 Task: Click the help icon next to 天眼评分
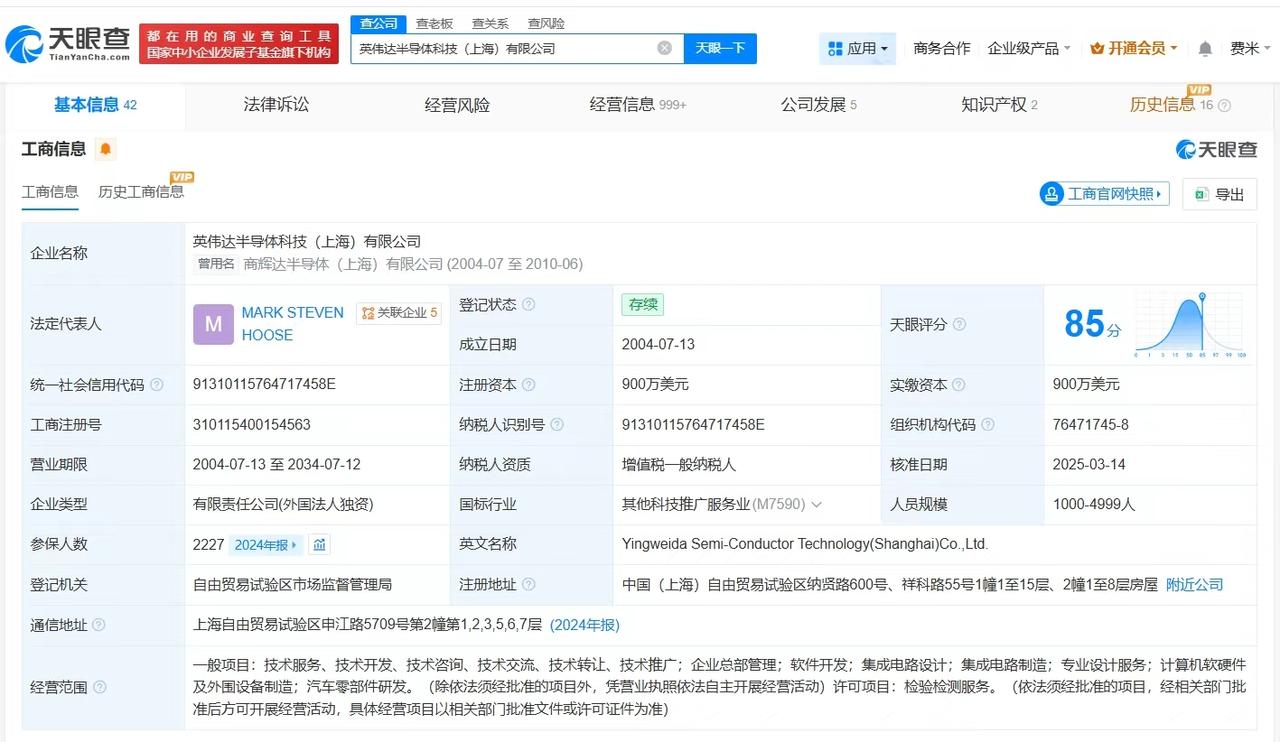click(x=959, y=324)
